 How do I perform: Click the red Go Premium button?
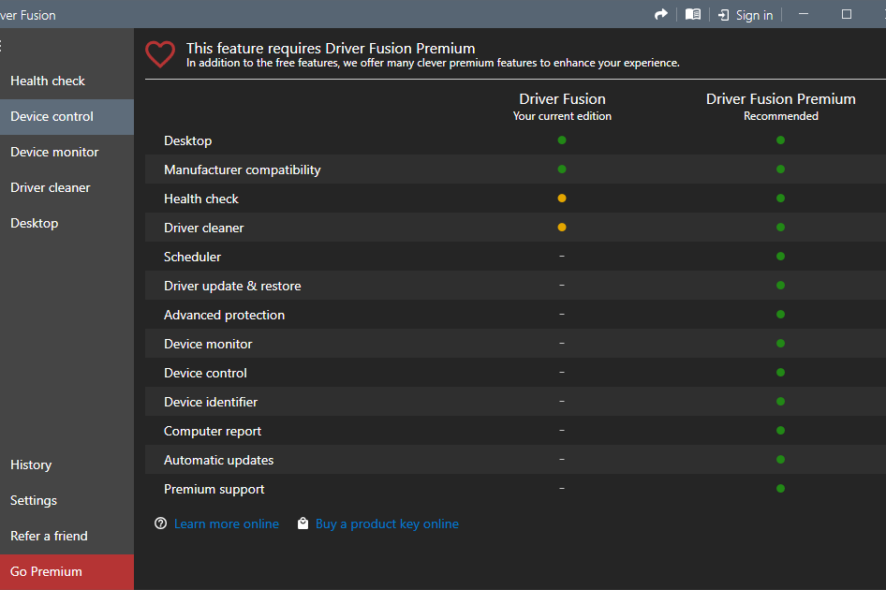[x=67, y=572]
